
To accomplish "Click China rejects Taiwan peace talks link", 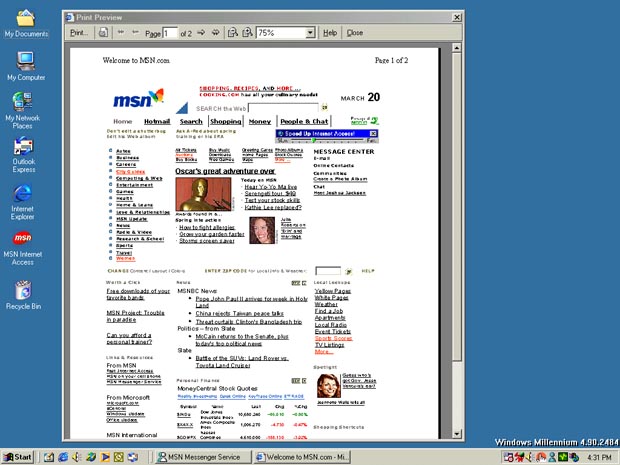I will coord(240,313).
